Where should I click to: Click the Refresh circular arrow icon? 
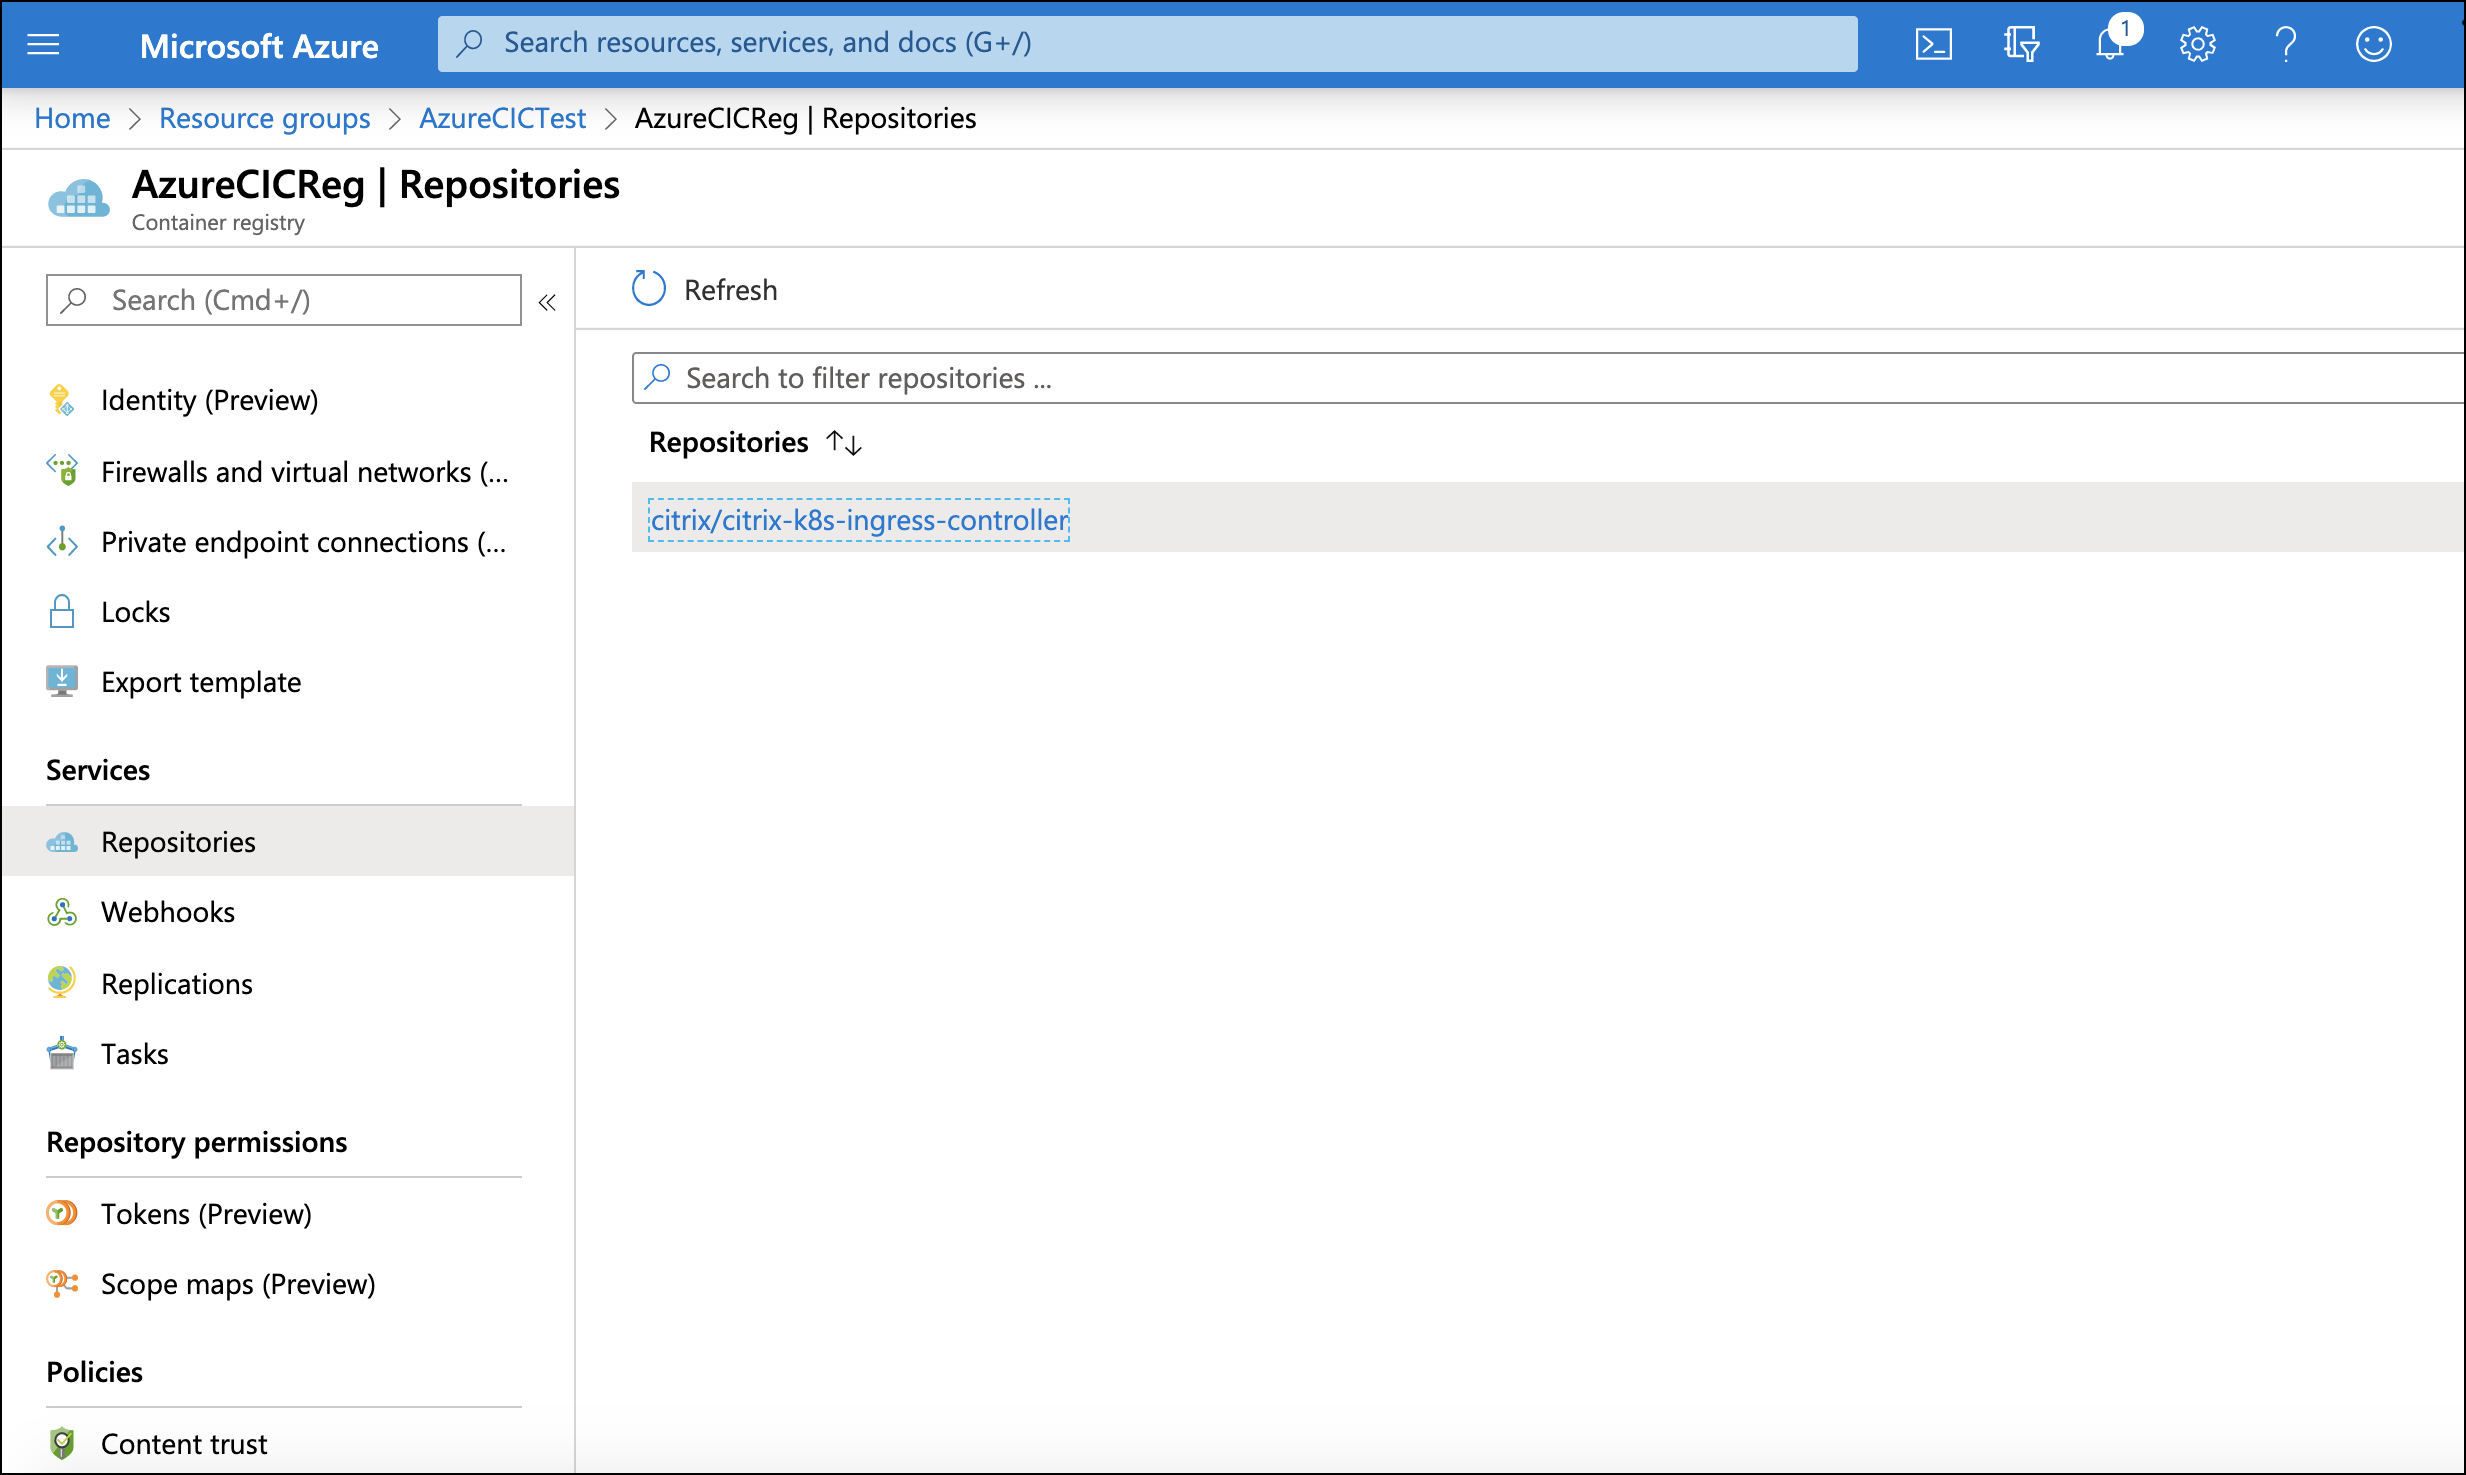649,289
